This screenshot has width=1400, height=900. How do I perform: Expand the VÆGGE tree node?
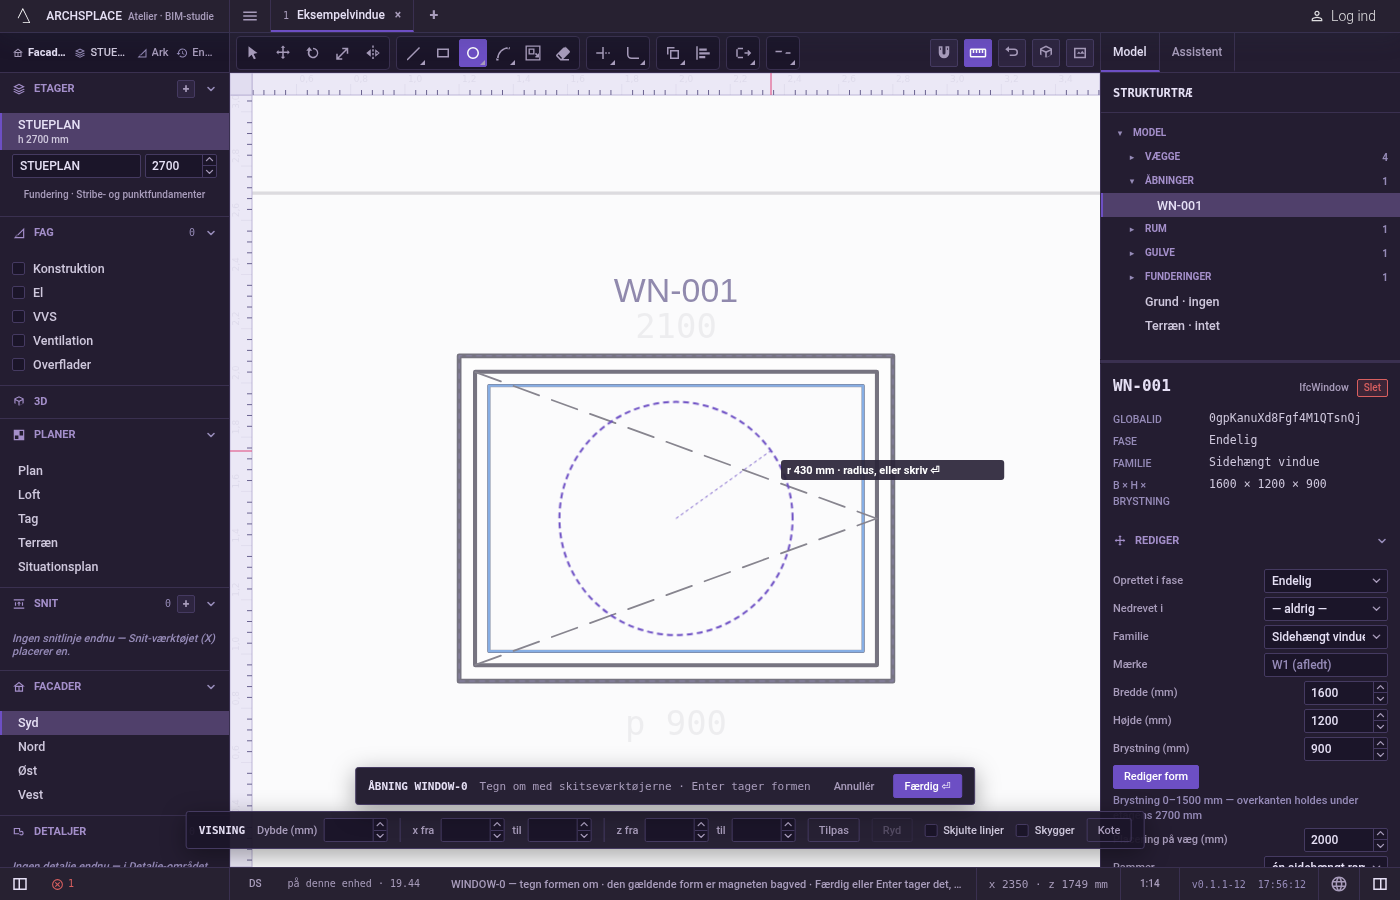pyautogui.click(x=1132, y=157)
